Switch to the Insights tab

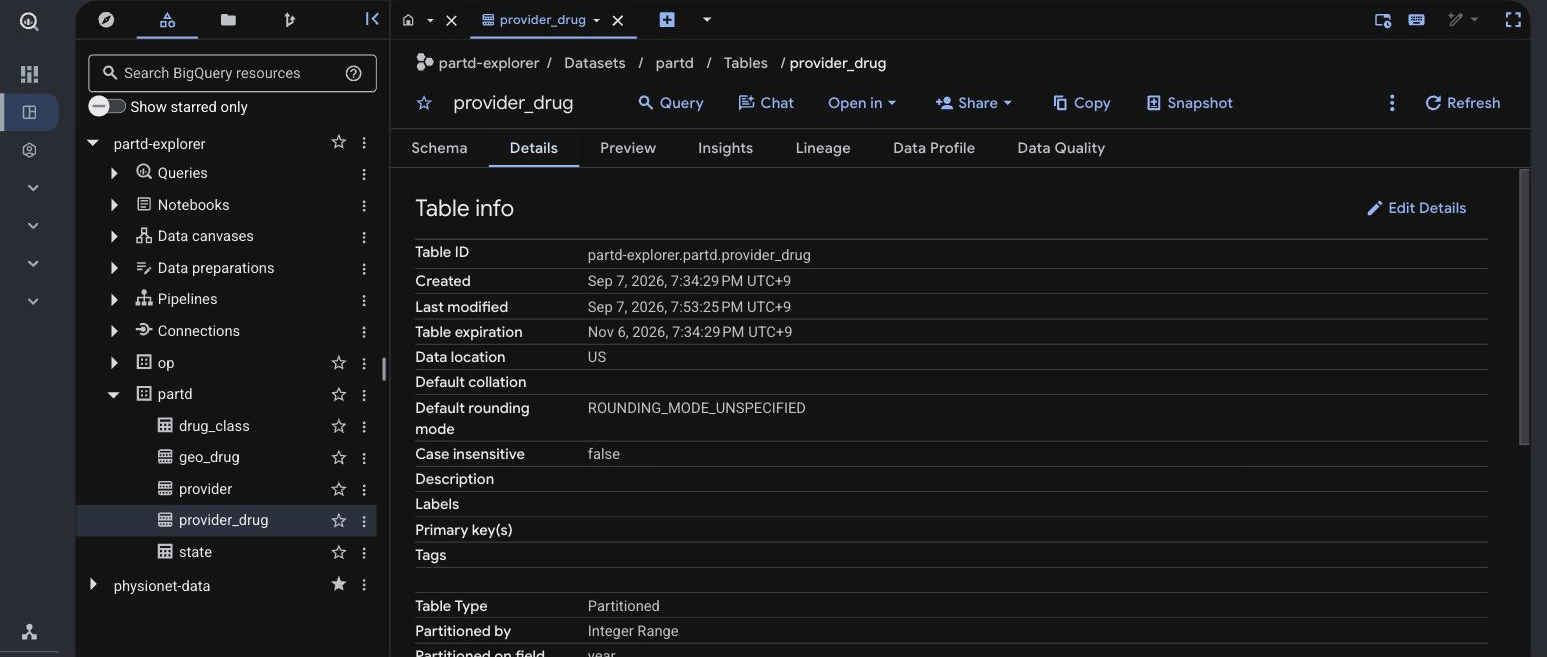pyautogui.click(x=725, y=148)
